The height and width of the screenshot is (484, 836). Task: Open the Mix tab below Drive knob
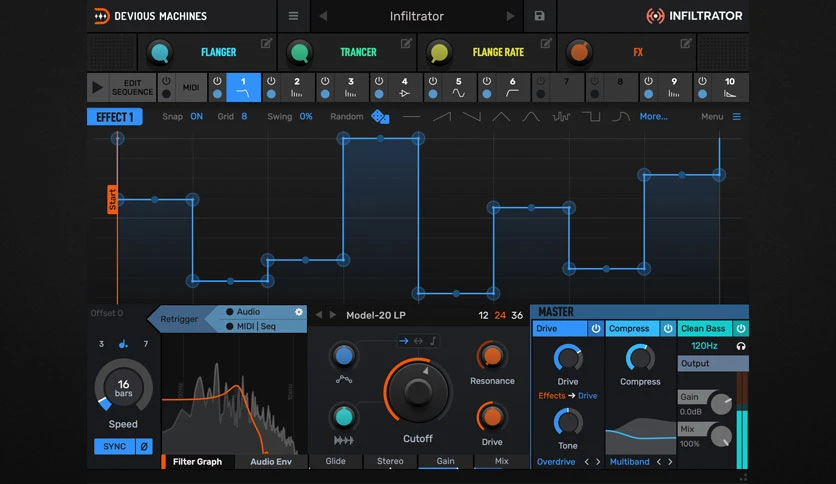pyautogui.click(x=501, y=461)
